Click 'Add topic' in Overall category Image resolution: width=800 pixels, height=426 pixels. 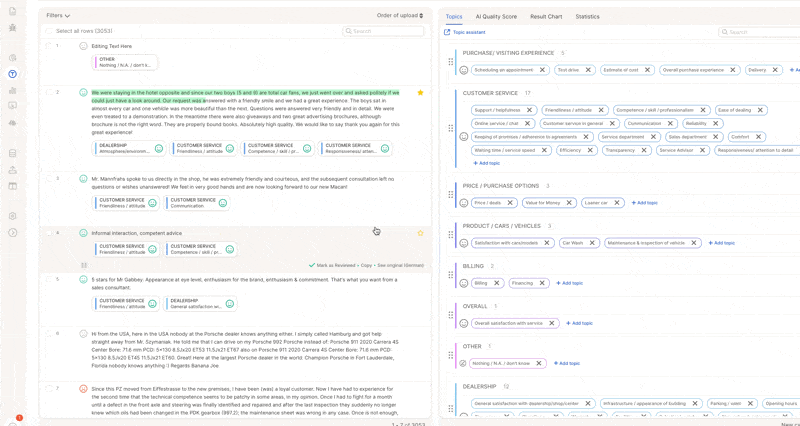[x=579, y=323]
